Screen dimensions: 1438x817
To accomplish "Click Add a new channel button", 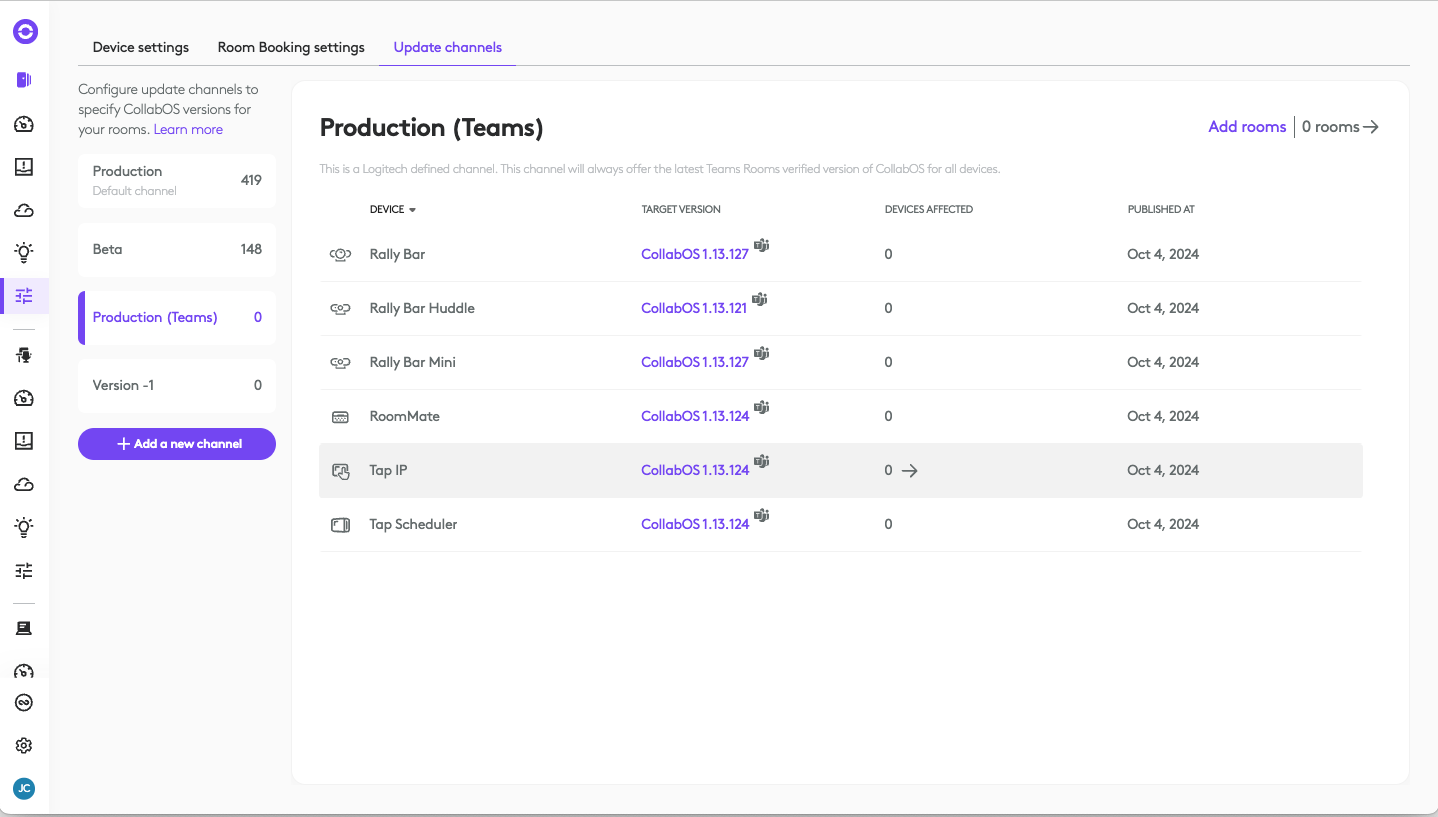I will pyautogui.click(x=177, y=444).
